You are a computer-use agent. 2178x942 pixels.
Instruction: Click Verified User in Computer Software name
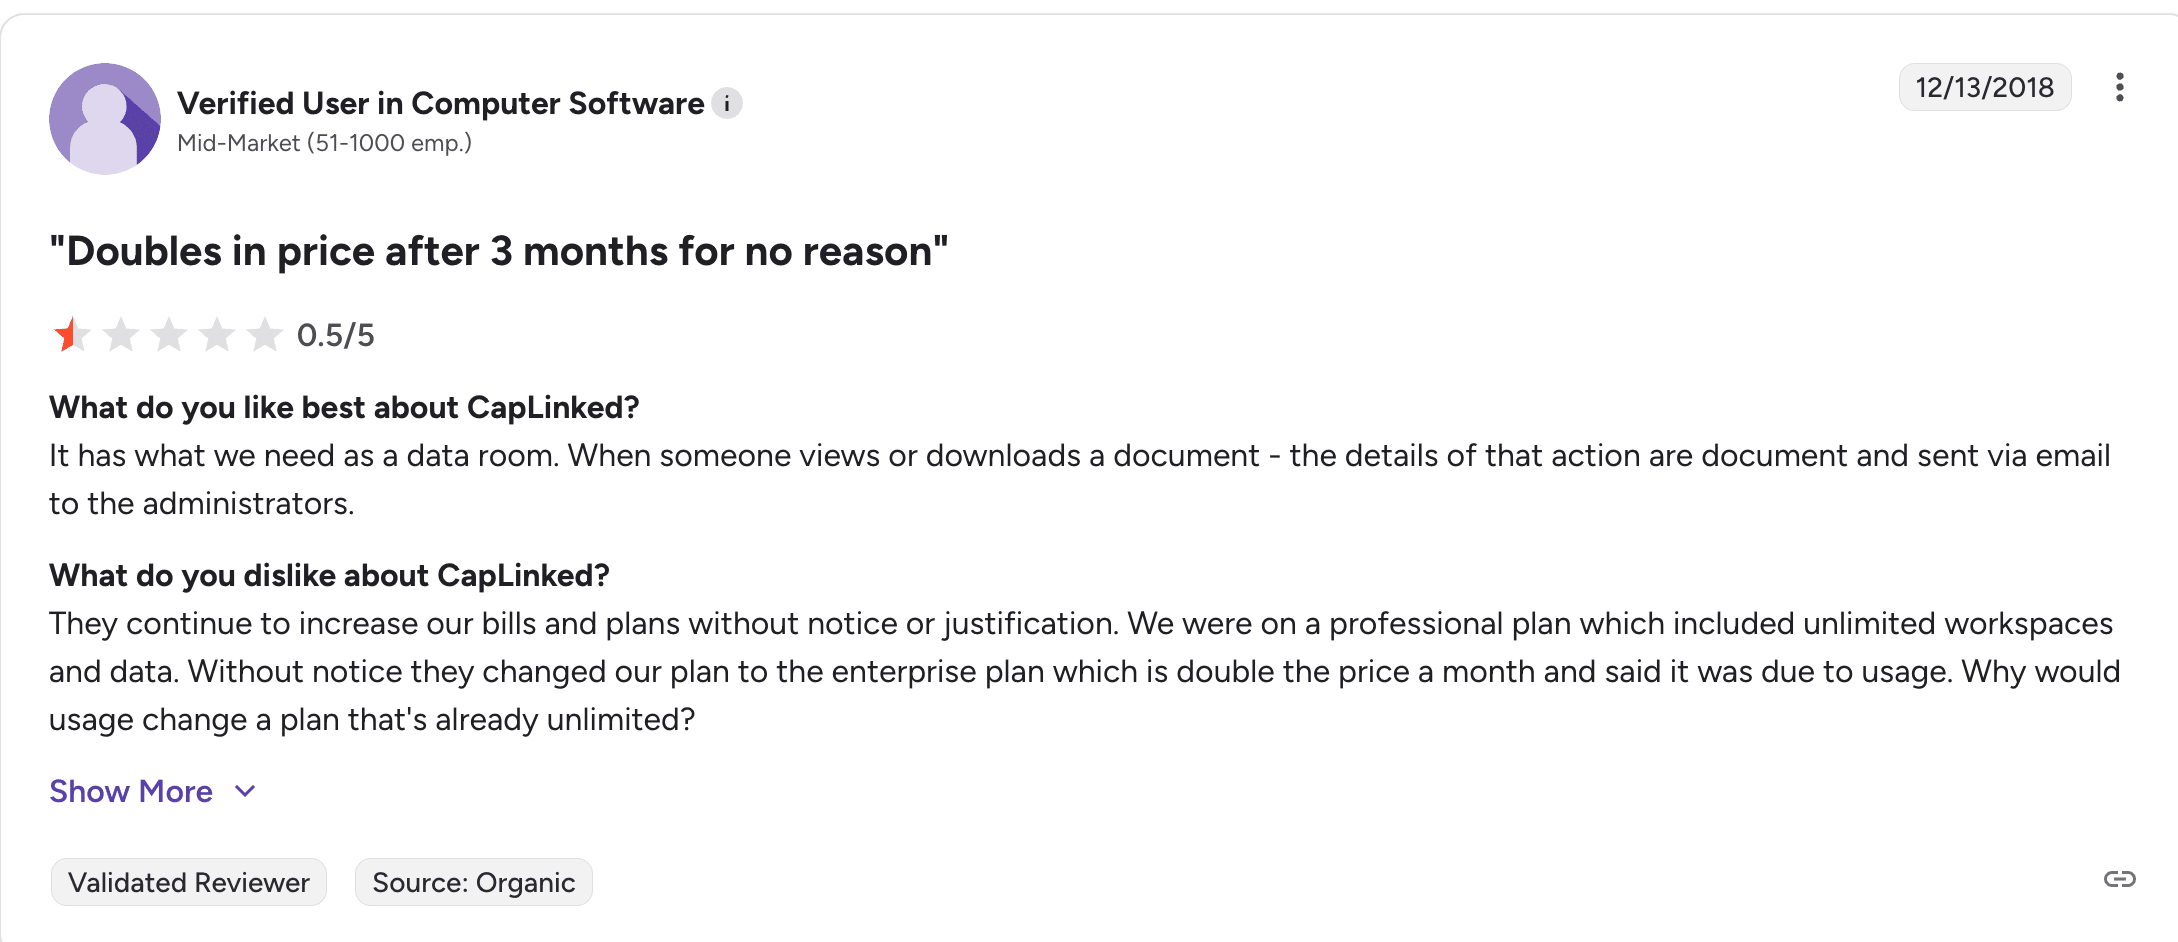point(440,103)
